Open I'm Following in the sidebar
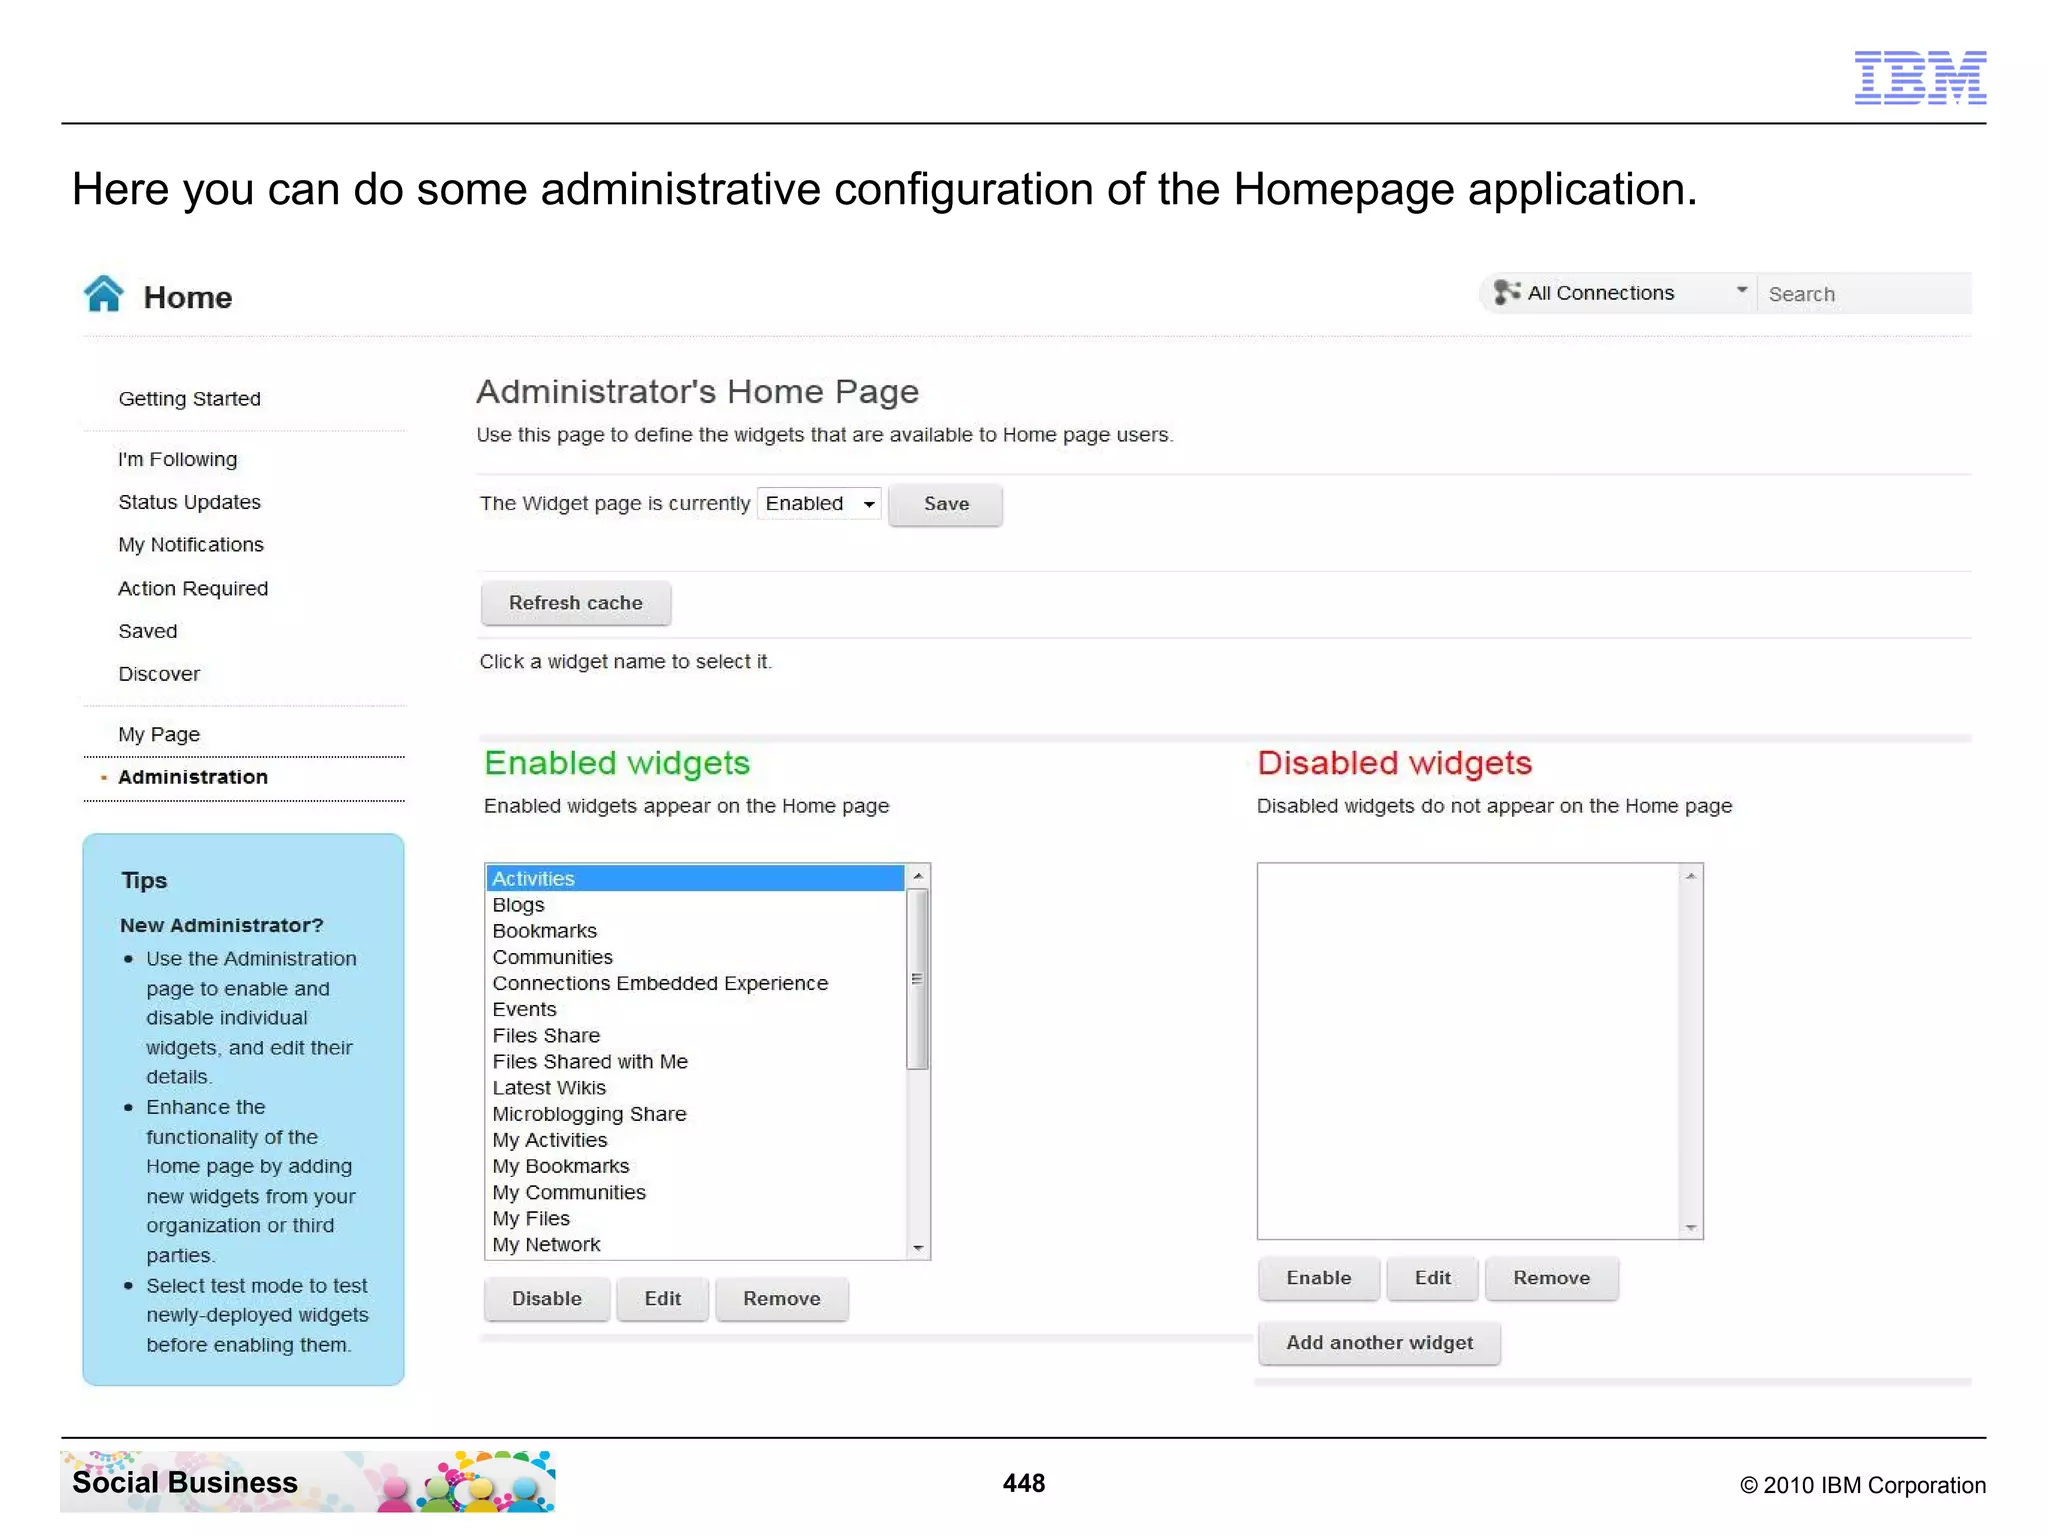2048x1536 pixels. pyautogui.click(x=177, y=460)
